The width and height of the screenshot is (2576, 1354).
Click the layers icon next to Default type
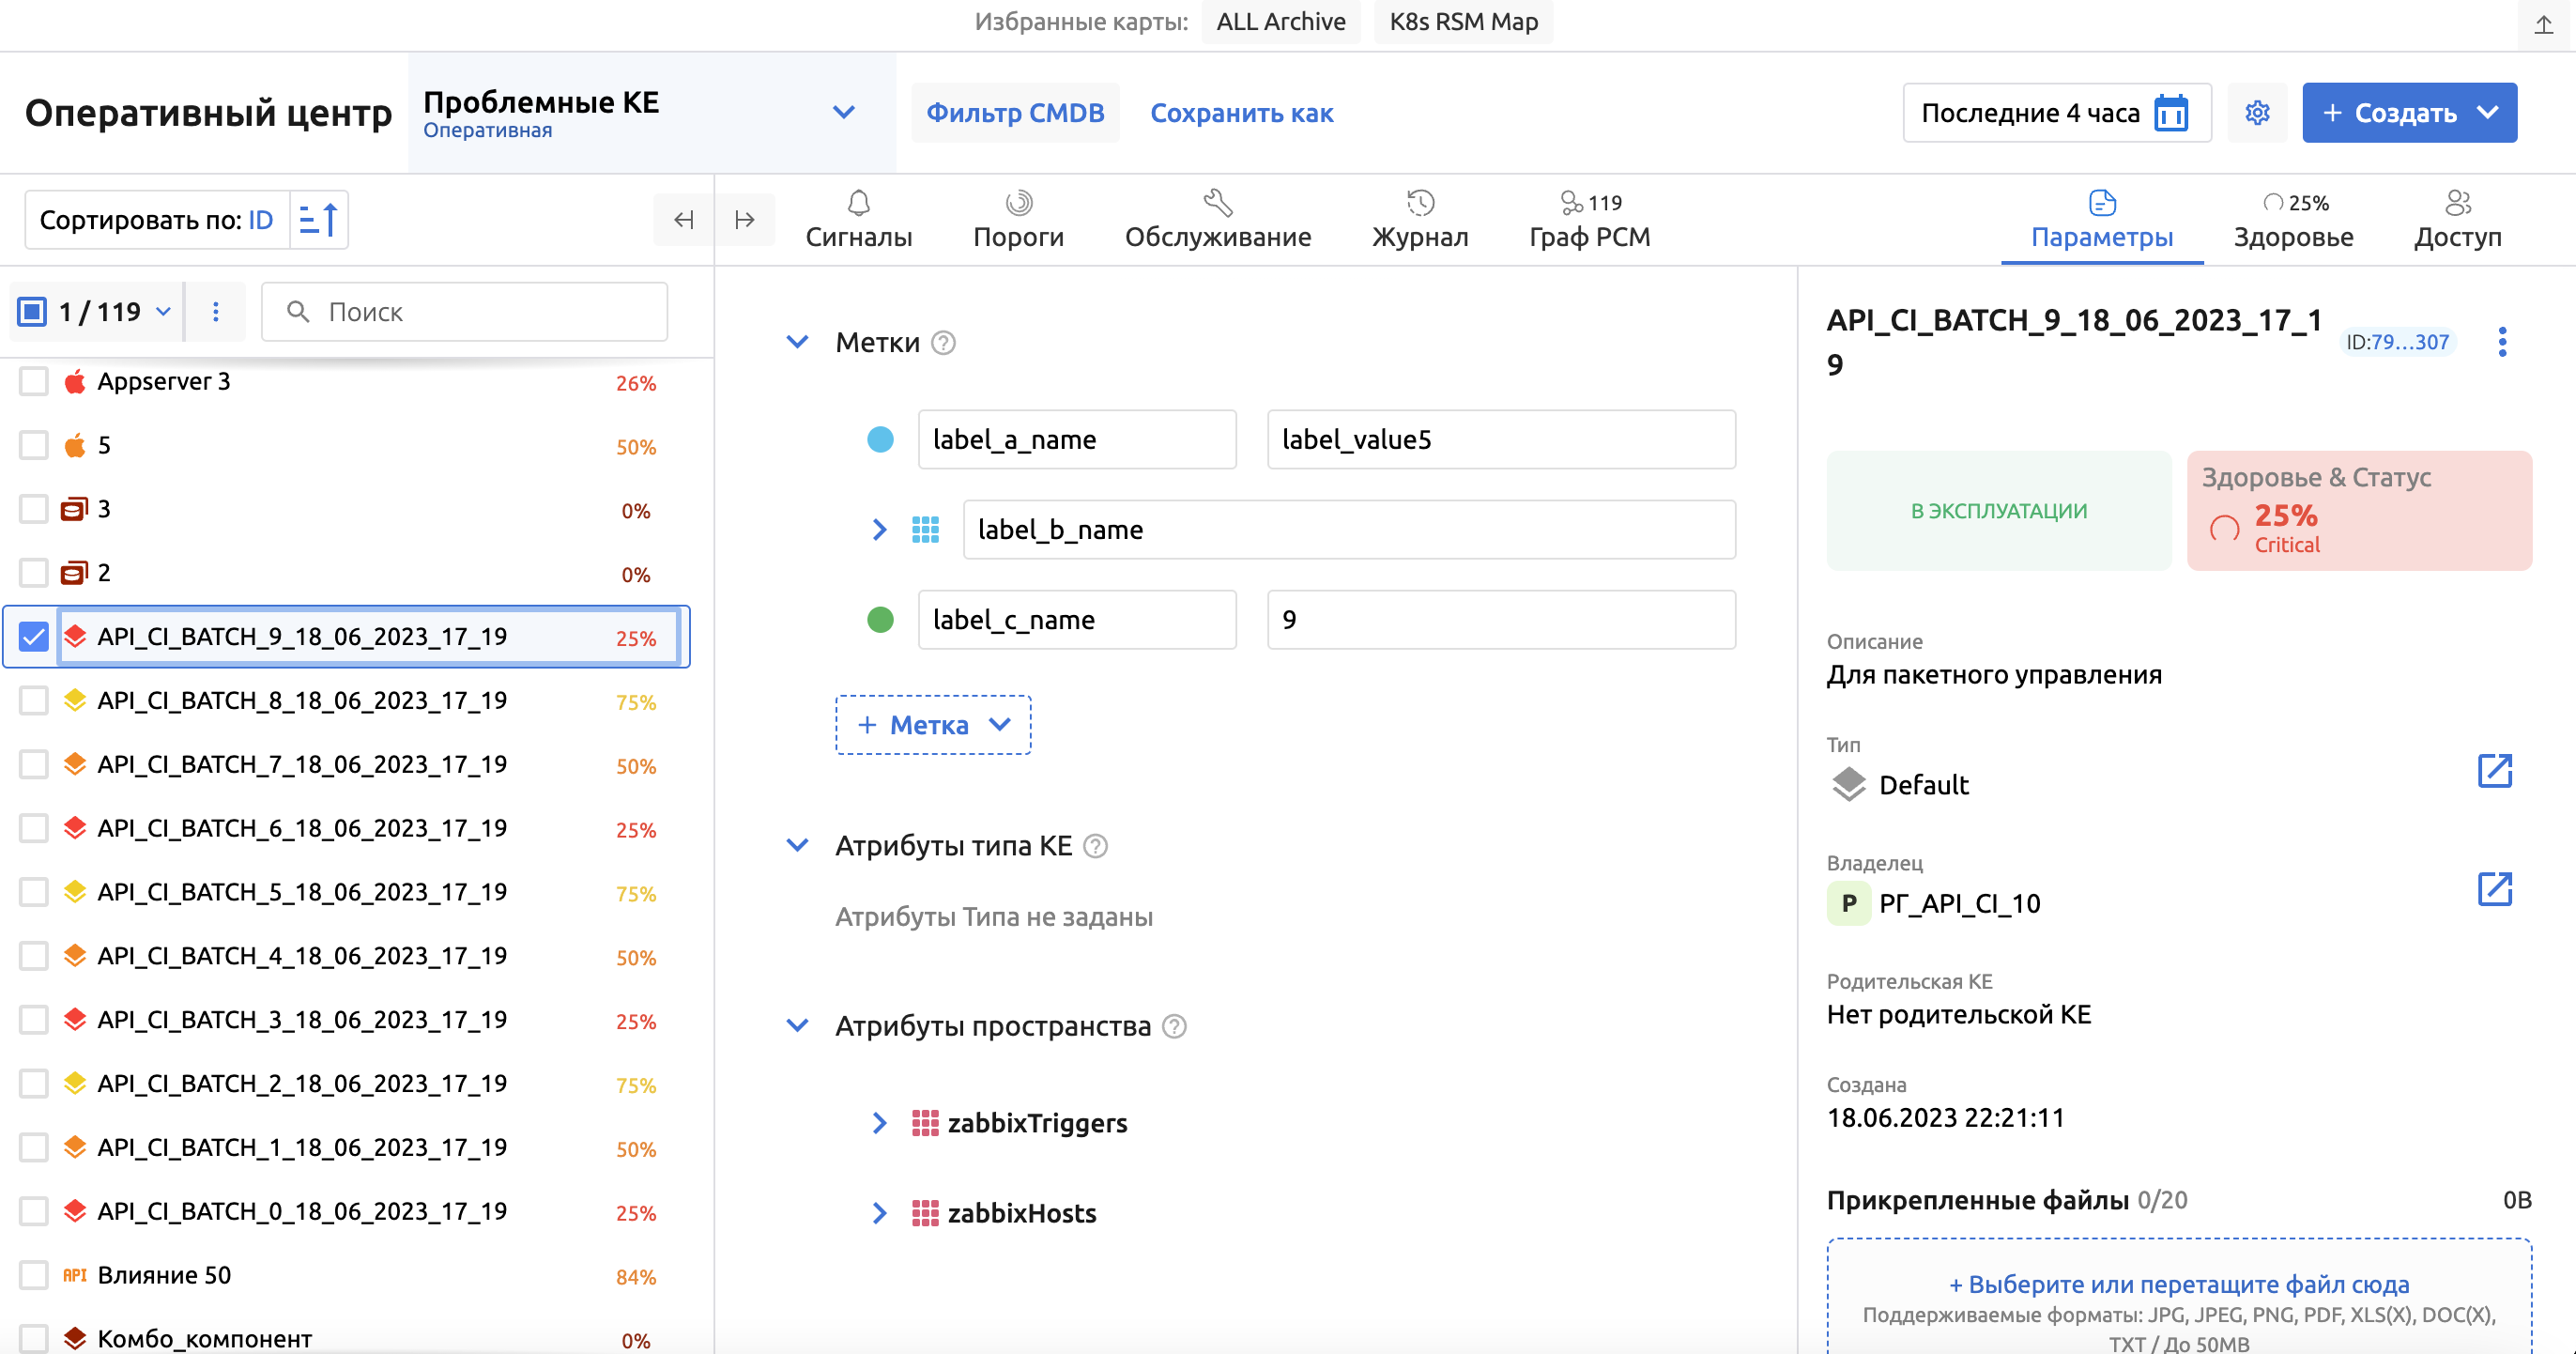1849,784
